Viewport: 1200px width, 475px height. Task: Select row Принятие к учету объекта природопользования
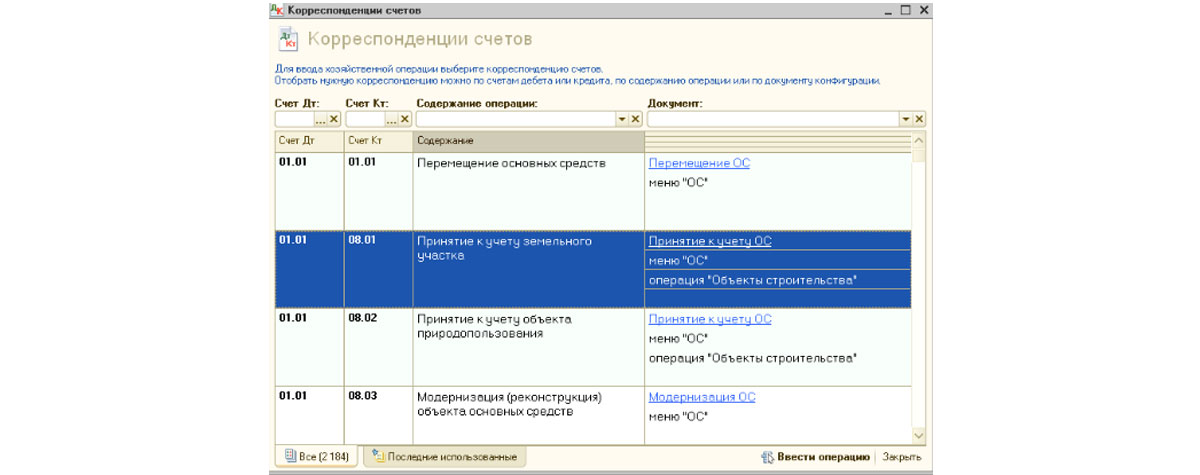[593, 347]
